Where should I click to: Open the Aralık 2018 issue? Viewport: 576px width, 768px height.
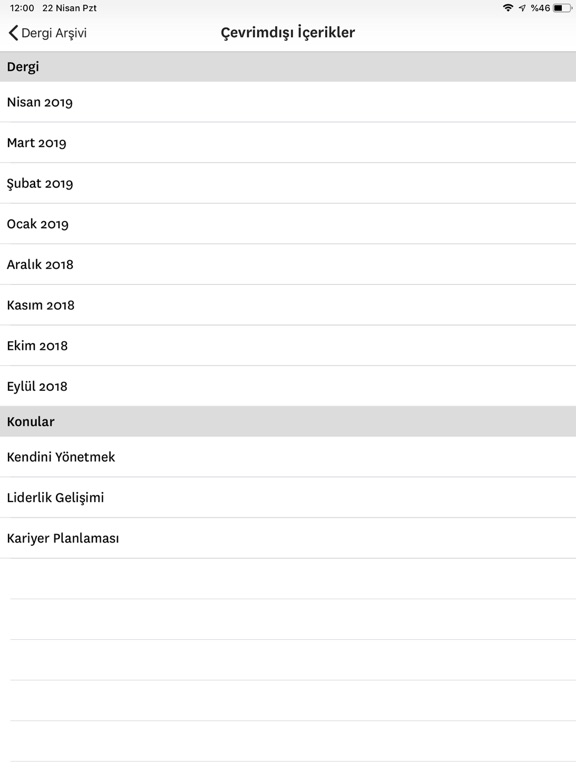288,264
